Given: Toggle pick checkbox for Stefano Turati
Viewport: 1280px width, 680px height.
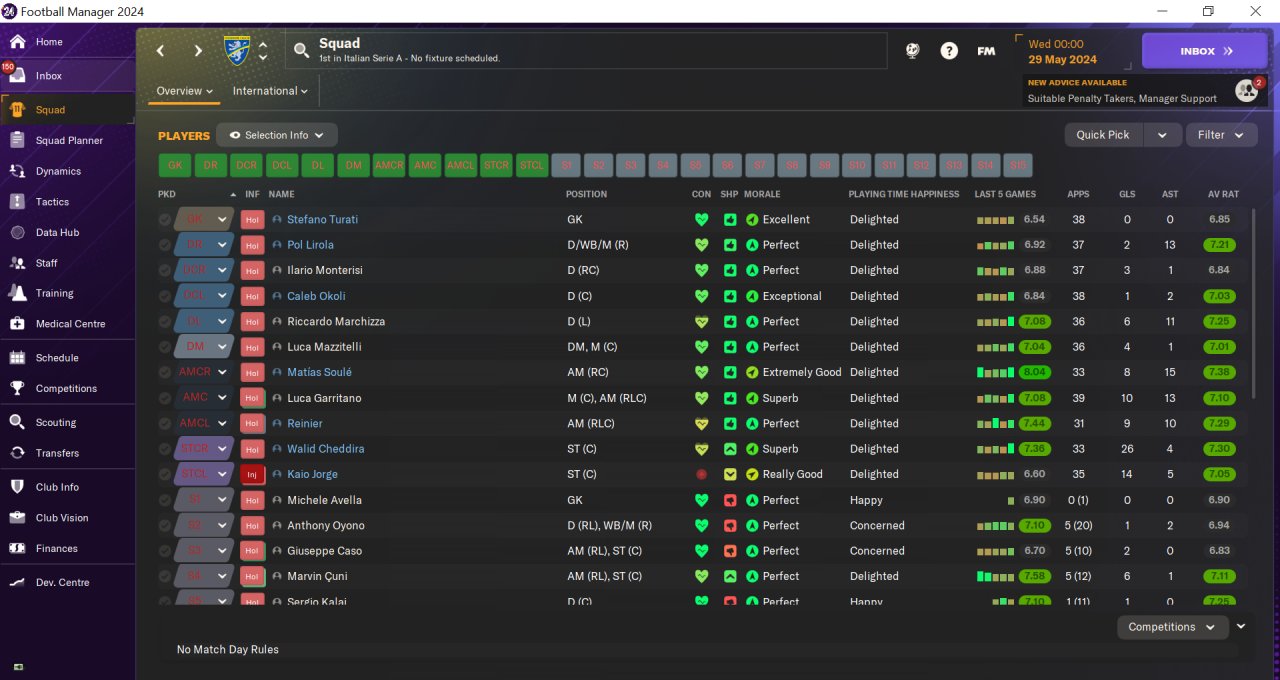Looking at the screenshot, I should (165, 220).
